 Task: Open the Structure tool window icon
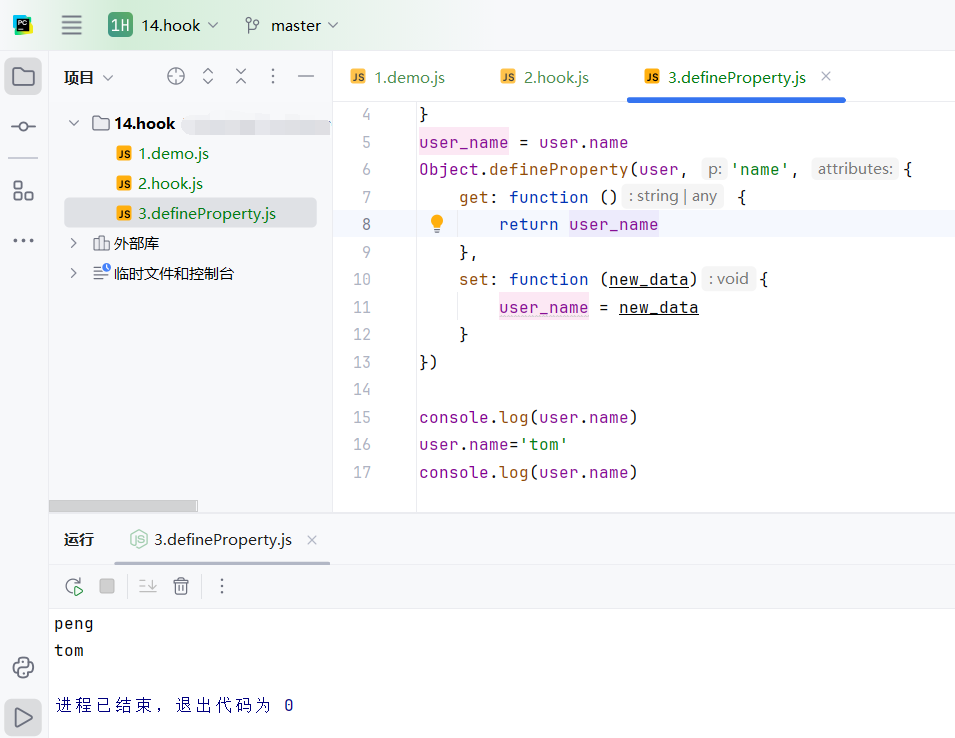click(23, 191)
